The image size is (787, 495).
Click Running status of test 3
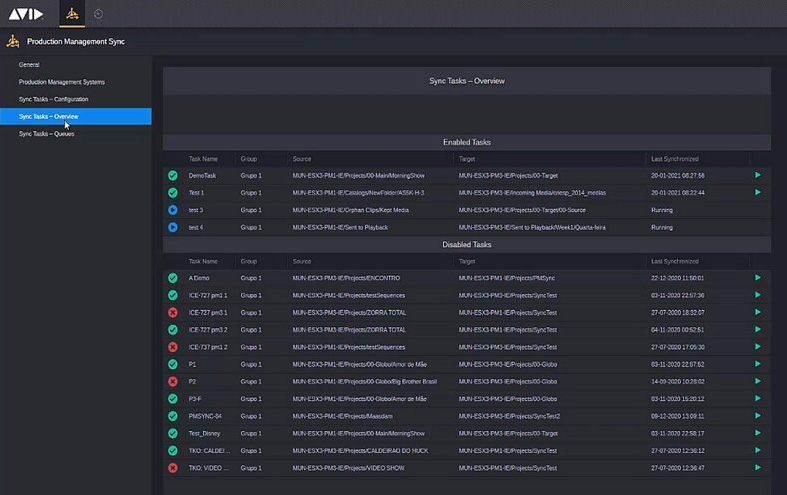pyautogui.click(x=662, y=210)
